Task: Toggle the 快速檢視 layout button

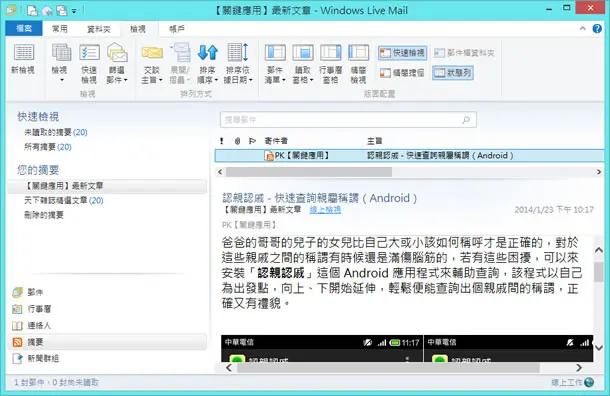Action: pyautogui.click(x=402, y=53)
